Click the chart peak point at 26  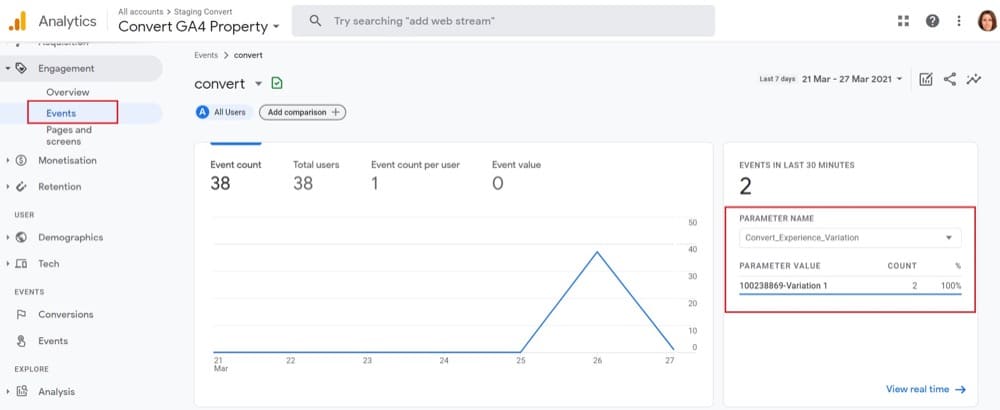point(597,252)
